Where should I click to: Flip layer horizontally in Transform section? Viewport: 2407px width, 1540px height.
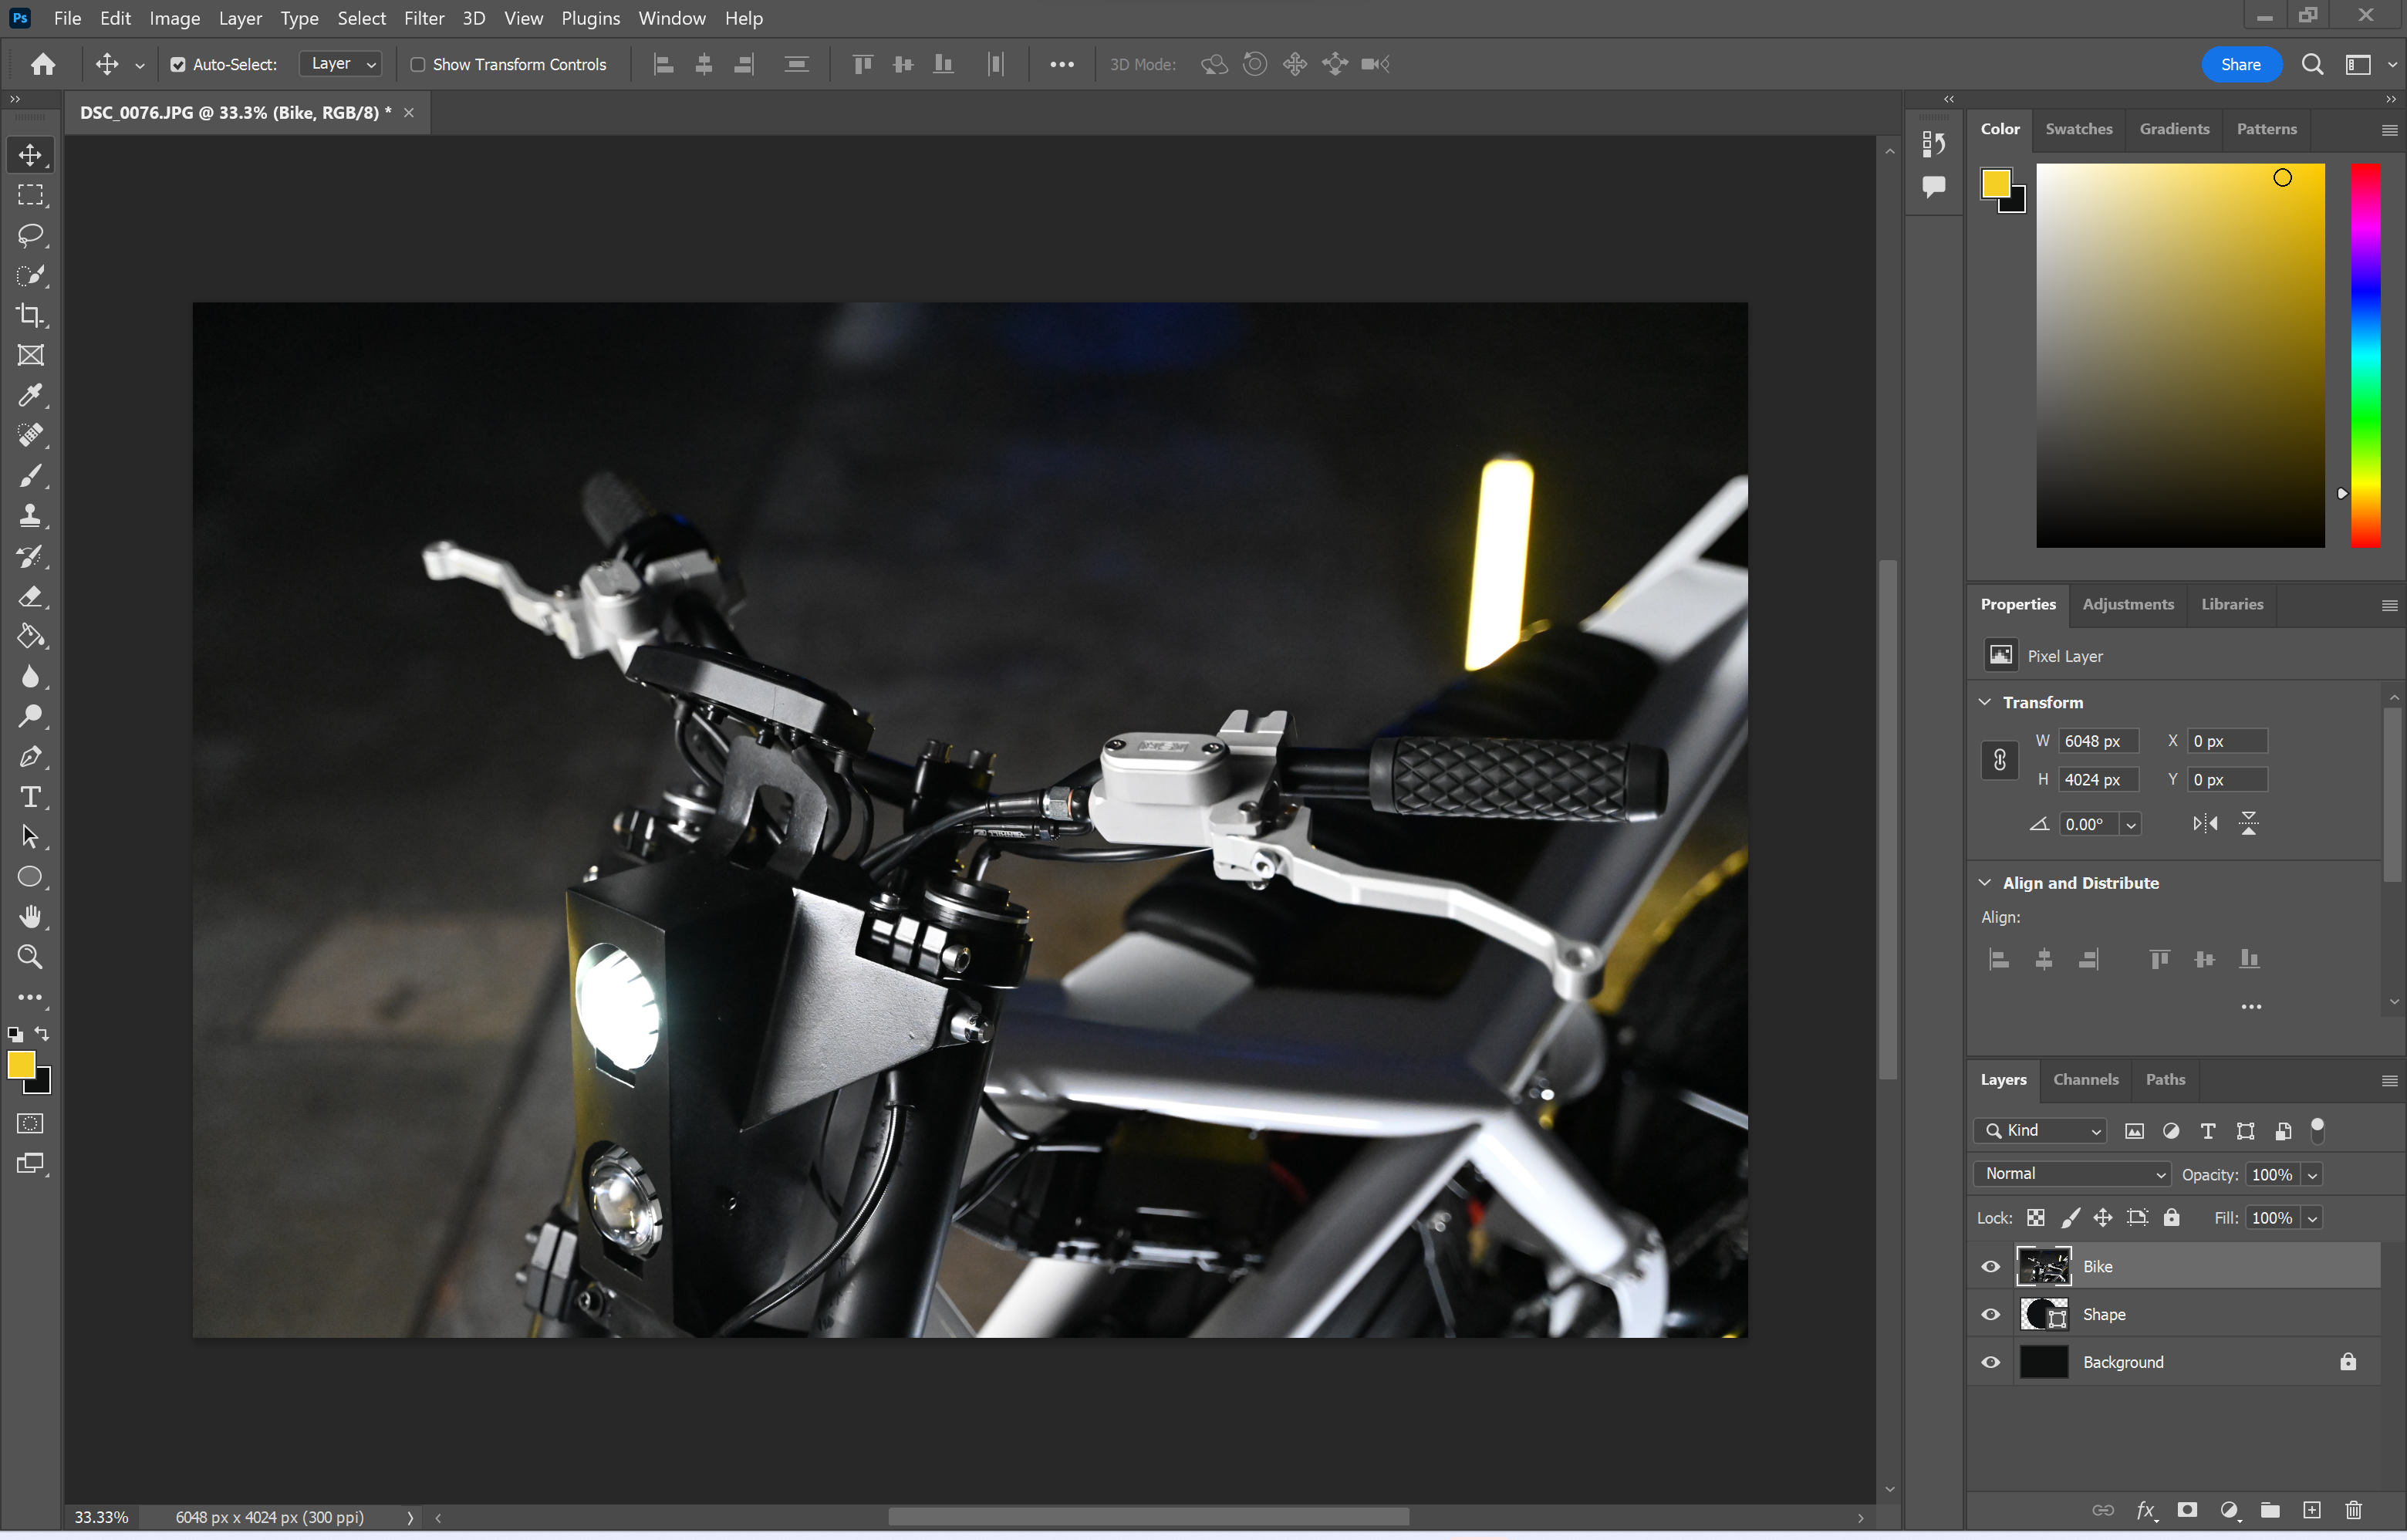(x=2205, y=824)
